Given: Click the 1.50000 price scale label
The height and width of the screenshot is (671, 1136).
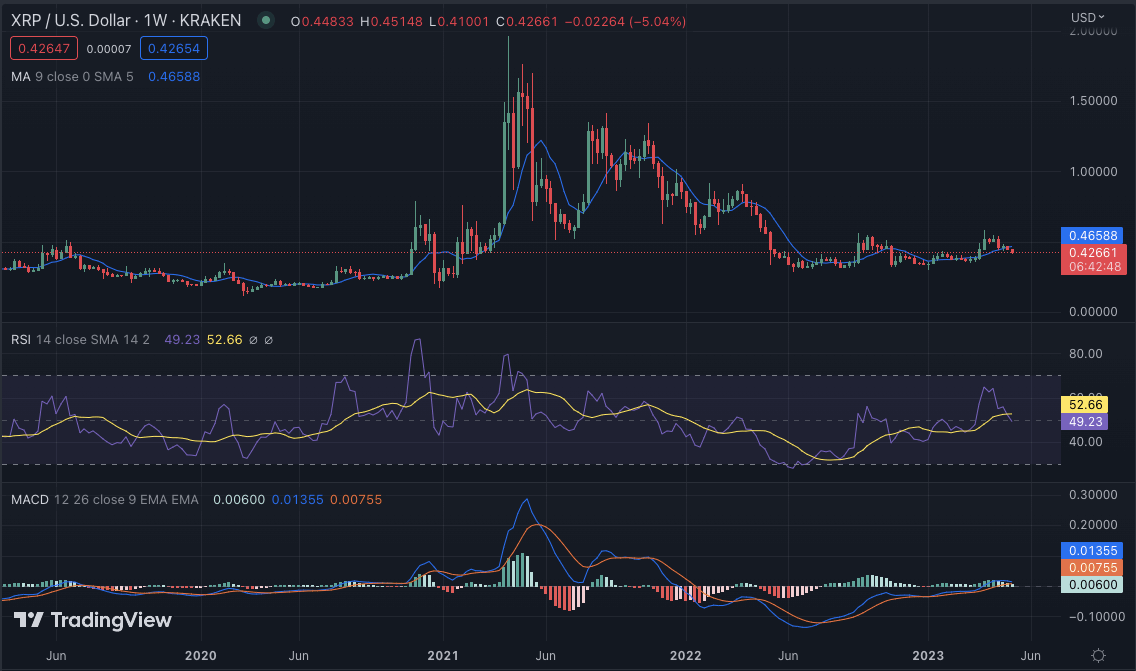Looking at the screenshot, I should pos(1093,101).
